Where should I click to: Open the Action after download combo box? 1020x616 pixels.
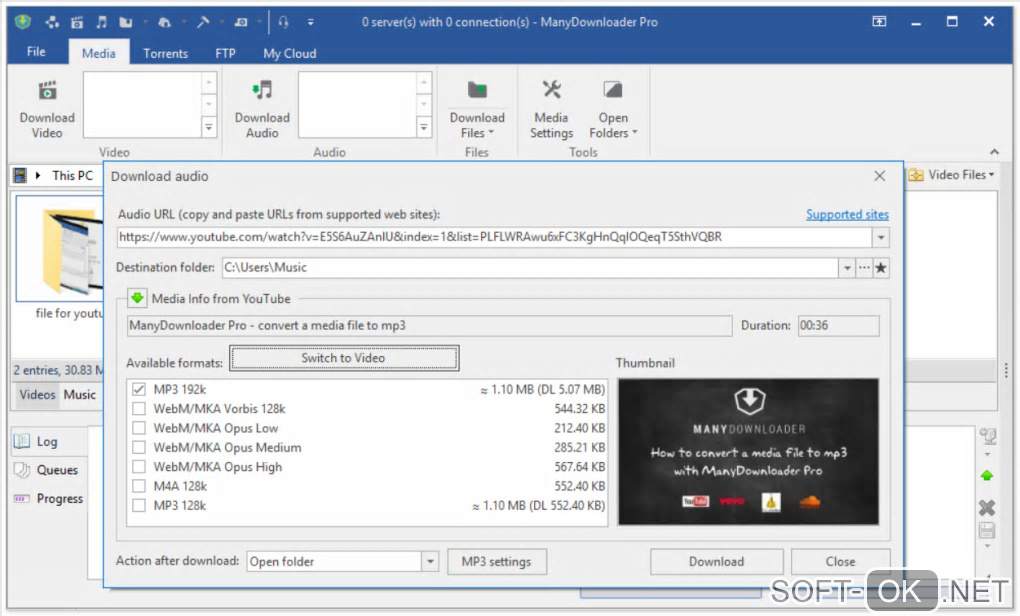[x=342, y=561]
